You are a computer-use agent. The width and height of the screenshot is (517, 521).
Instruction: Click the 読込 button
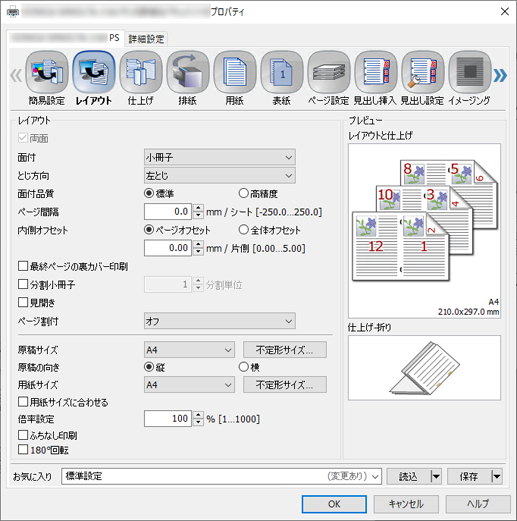click(409, 476)
